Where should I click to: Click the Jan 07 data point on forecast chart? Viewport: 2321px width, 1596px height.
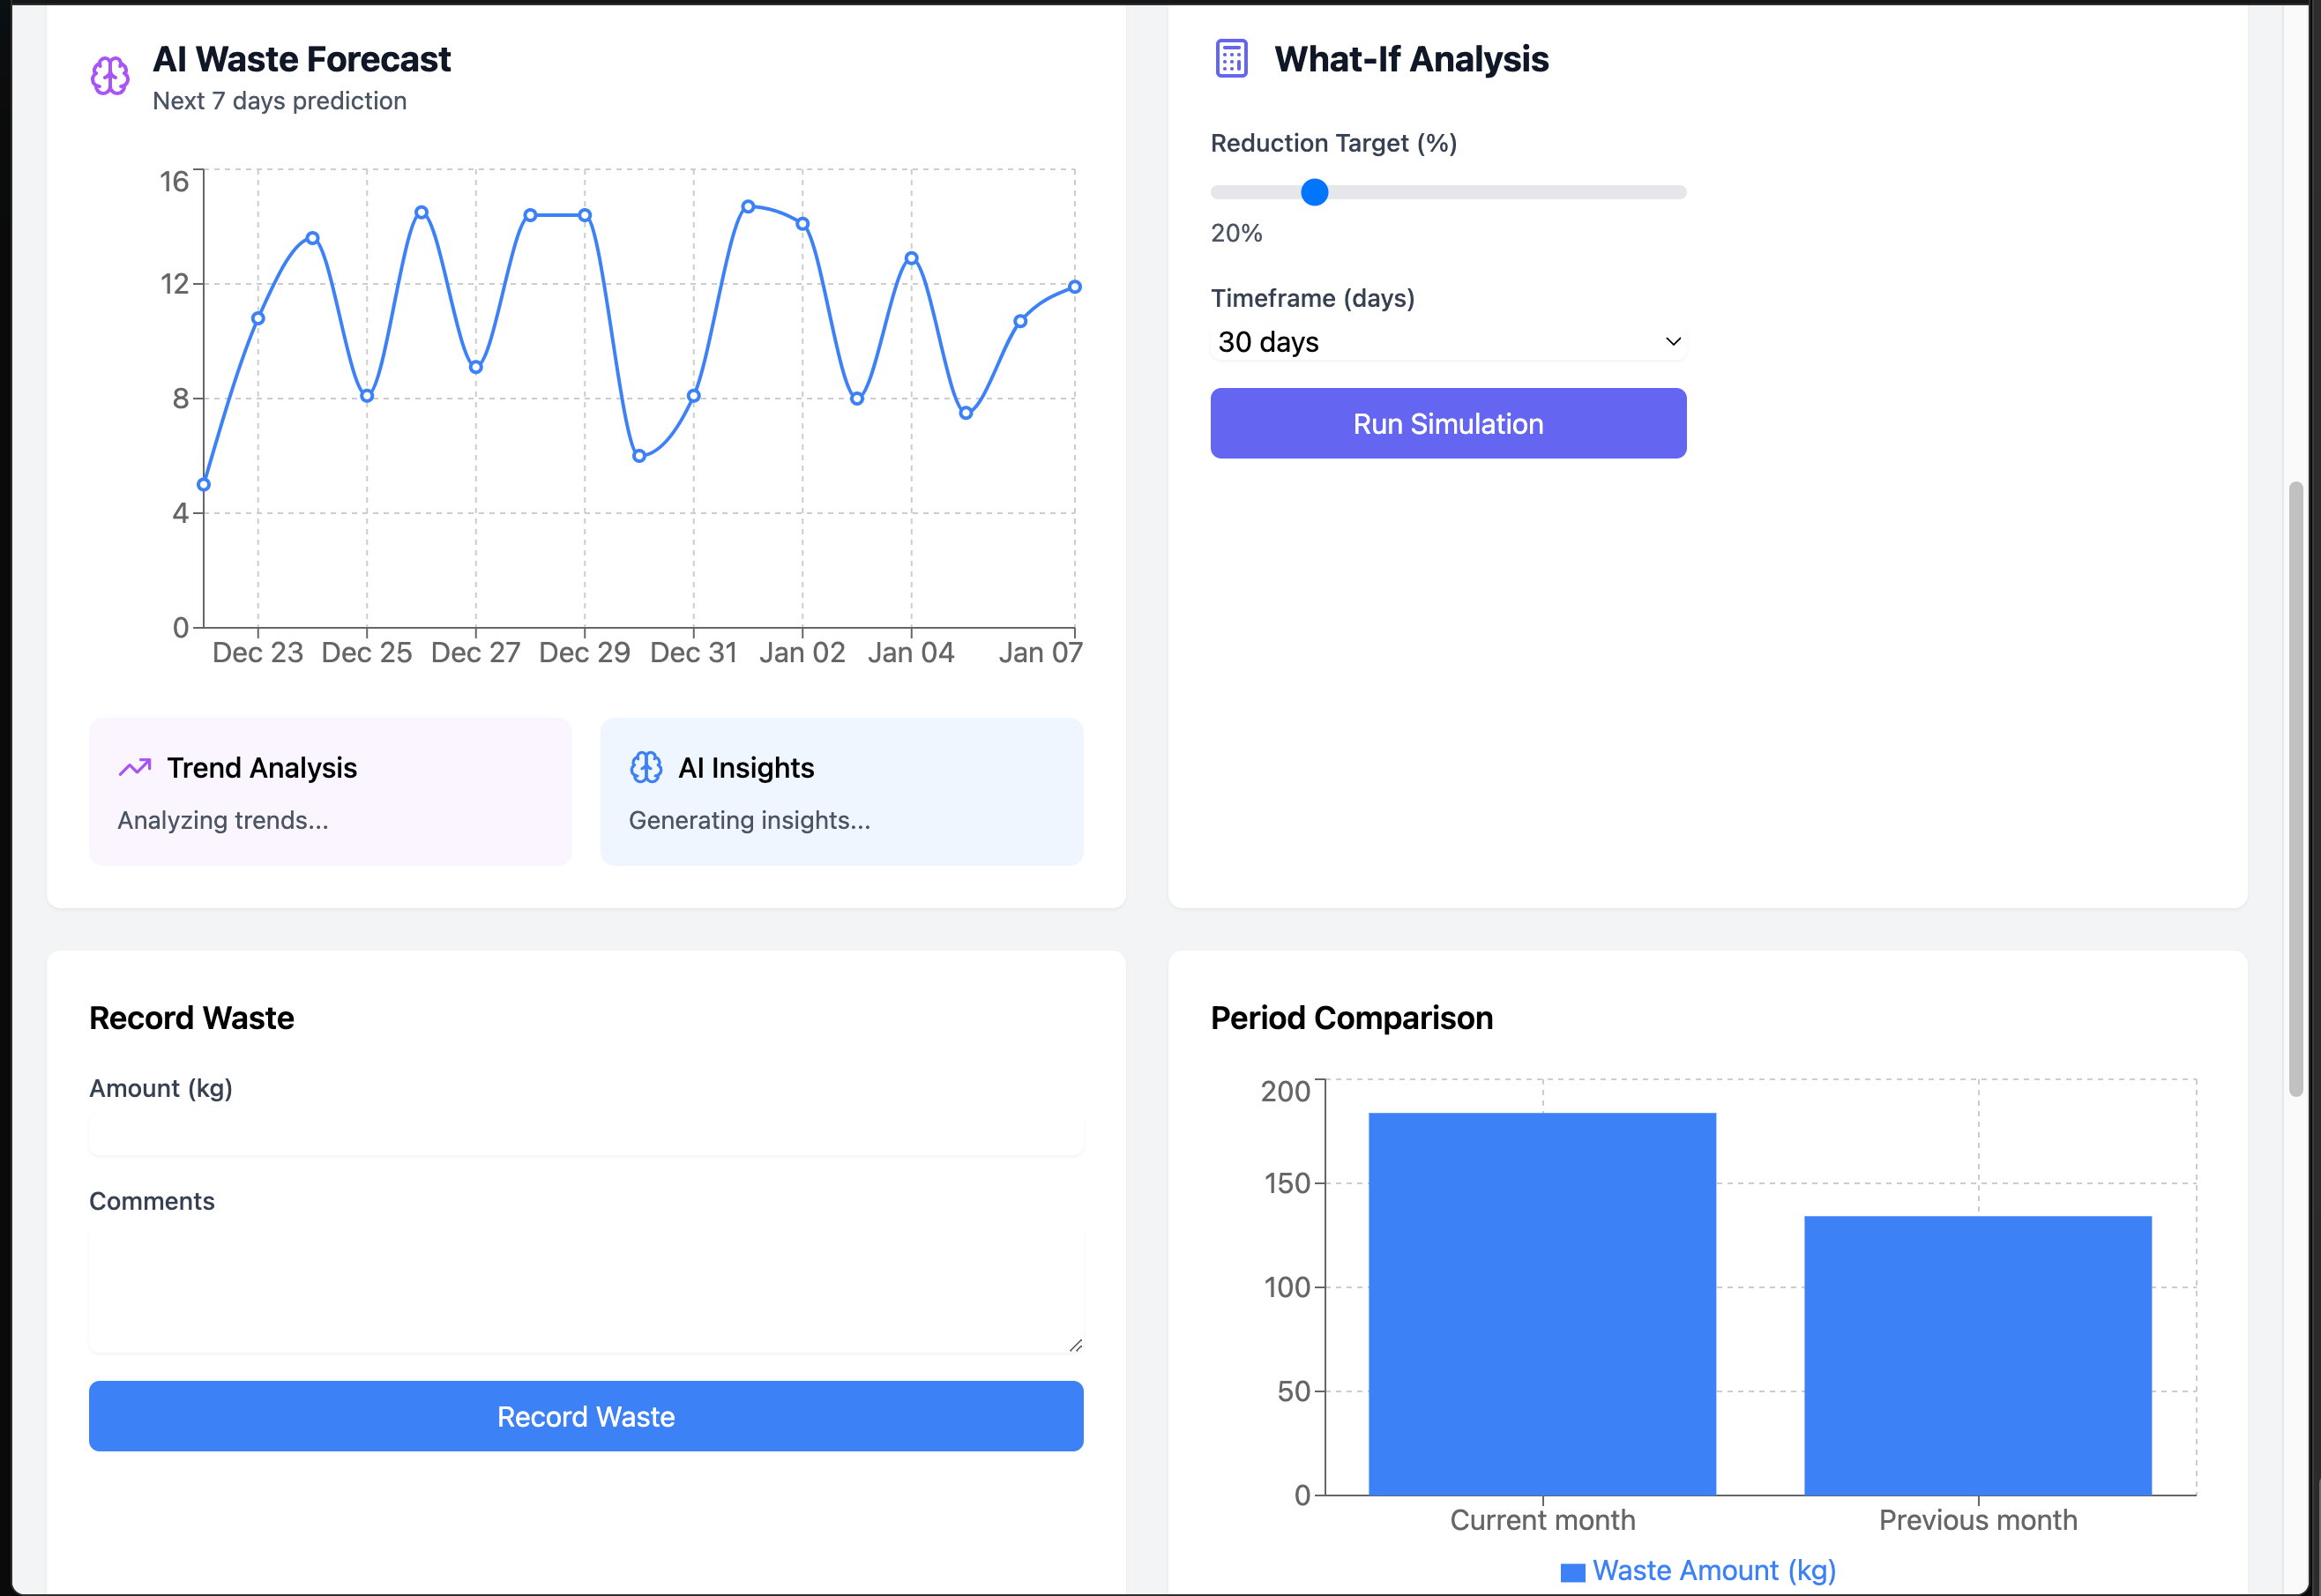(x=1075, y=286)
